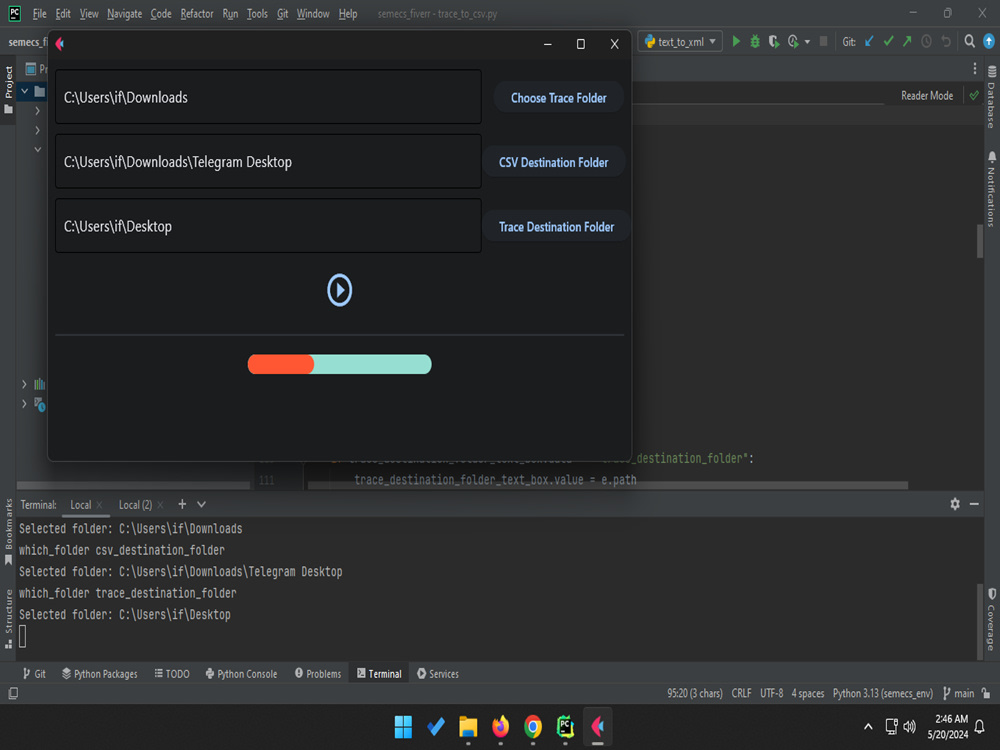Image resolution: width=1000 pixels, height=750 pixels.
Task: Push commits using the Git arrow icon
Action: [x=906, y=41]
